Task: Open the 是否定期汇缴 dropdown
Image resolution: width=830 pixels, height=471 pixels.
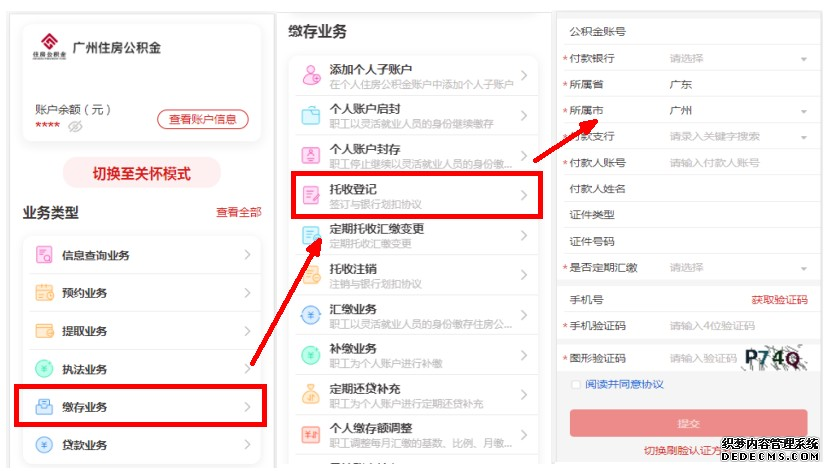Action: (x=738, y=267)
